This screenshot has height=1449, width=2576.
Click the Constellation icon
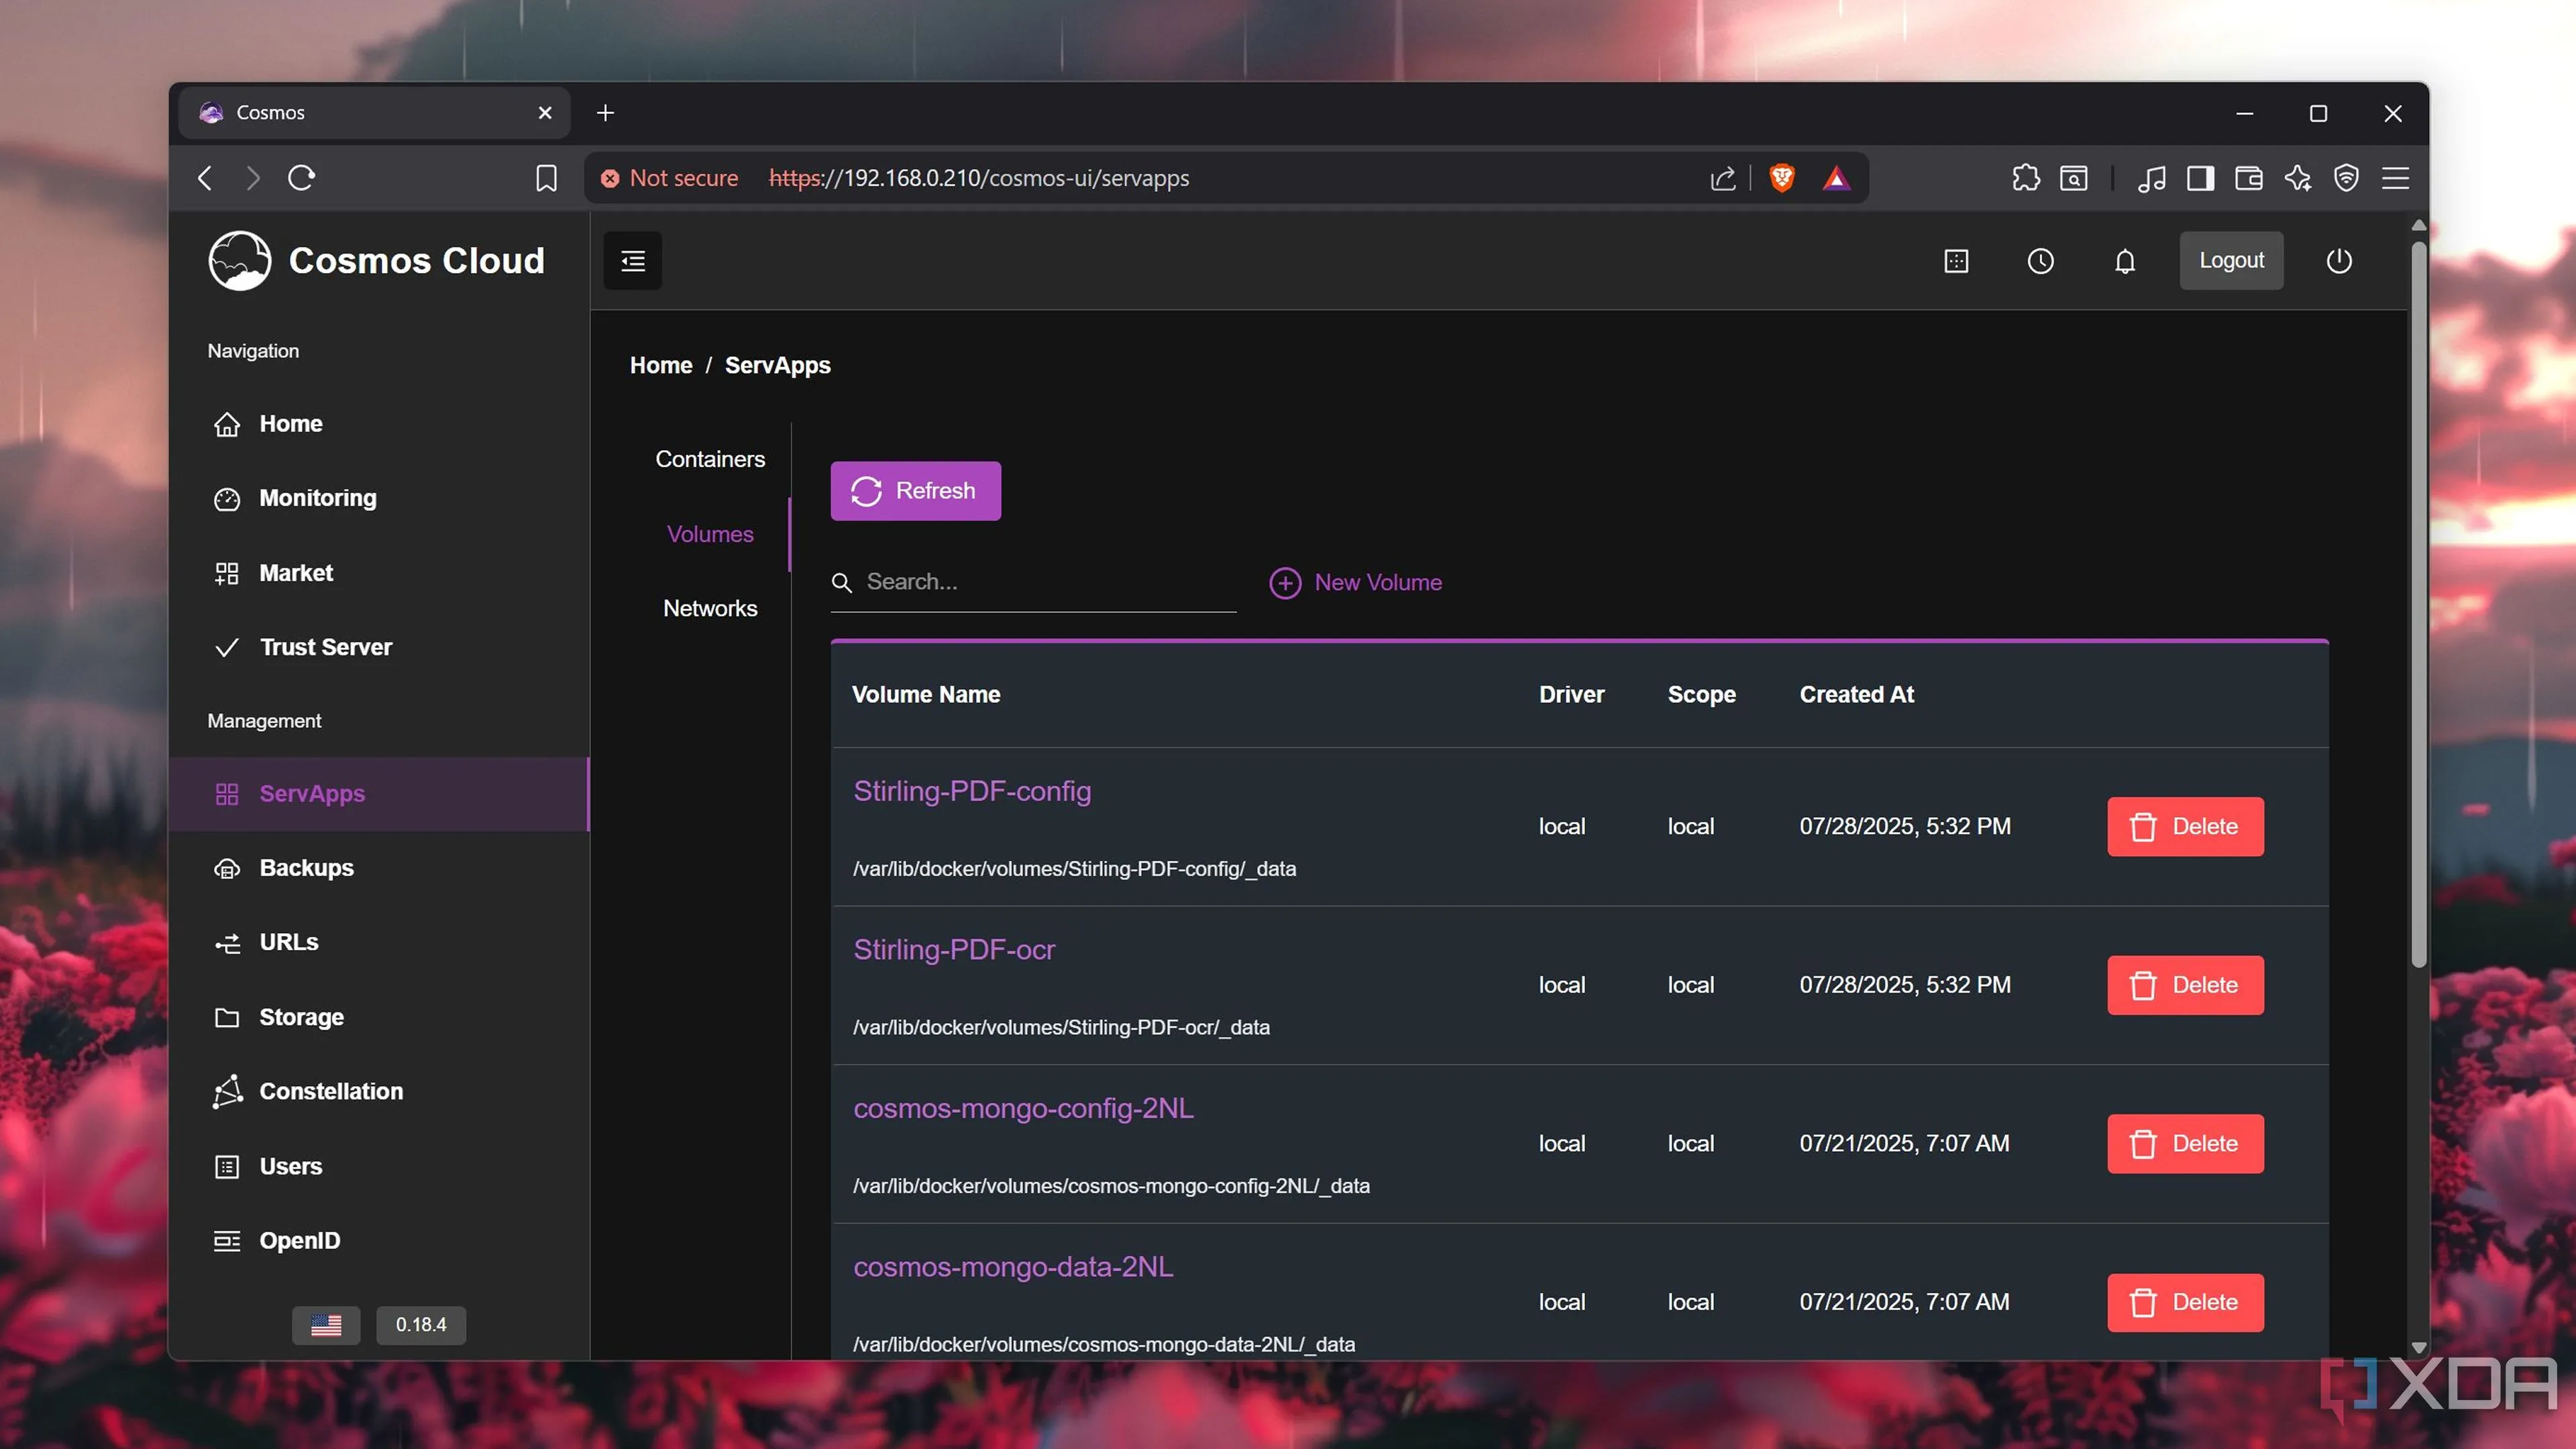pos(227,1092)
